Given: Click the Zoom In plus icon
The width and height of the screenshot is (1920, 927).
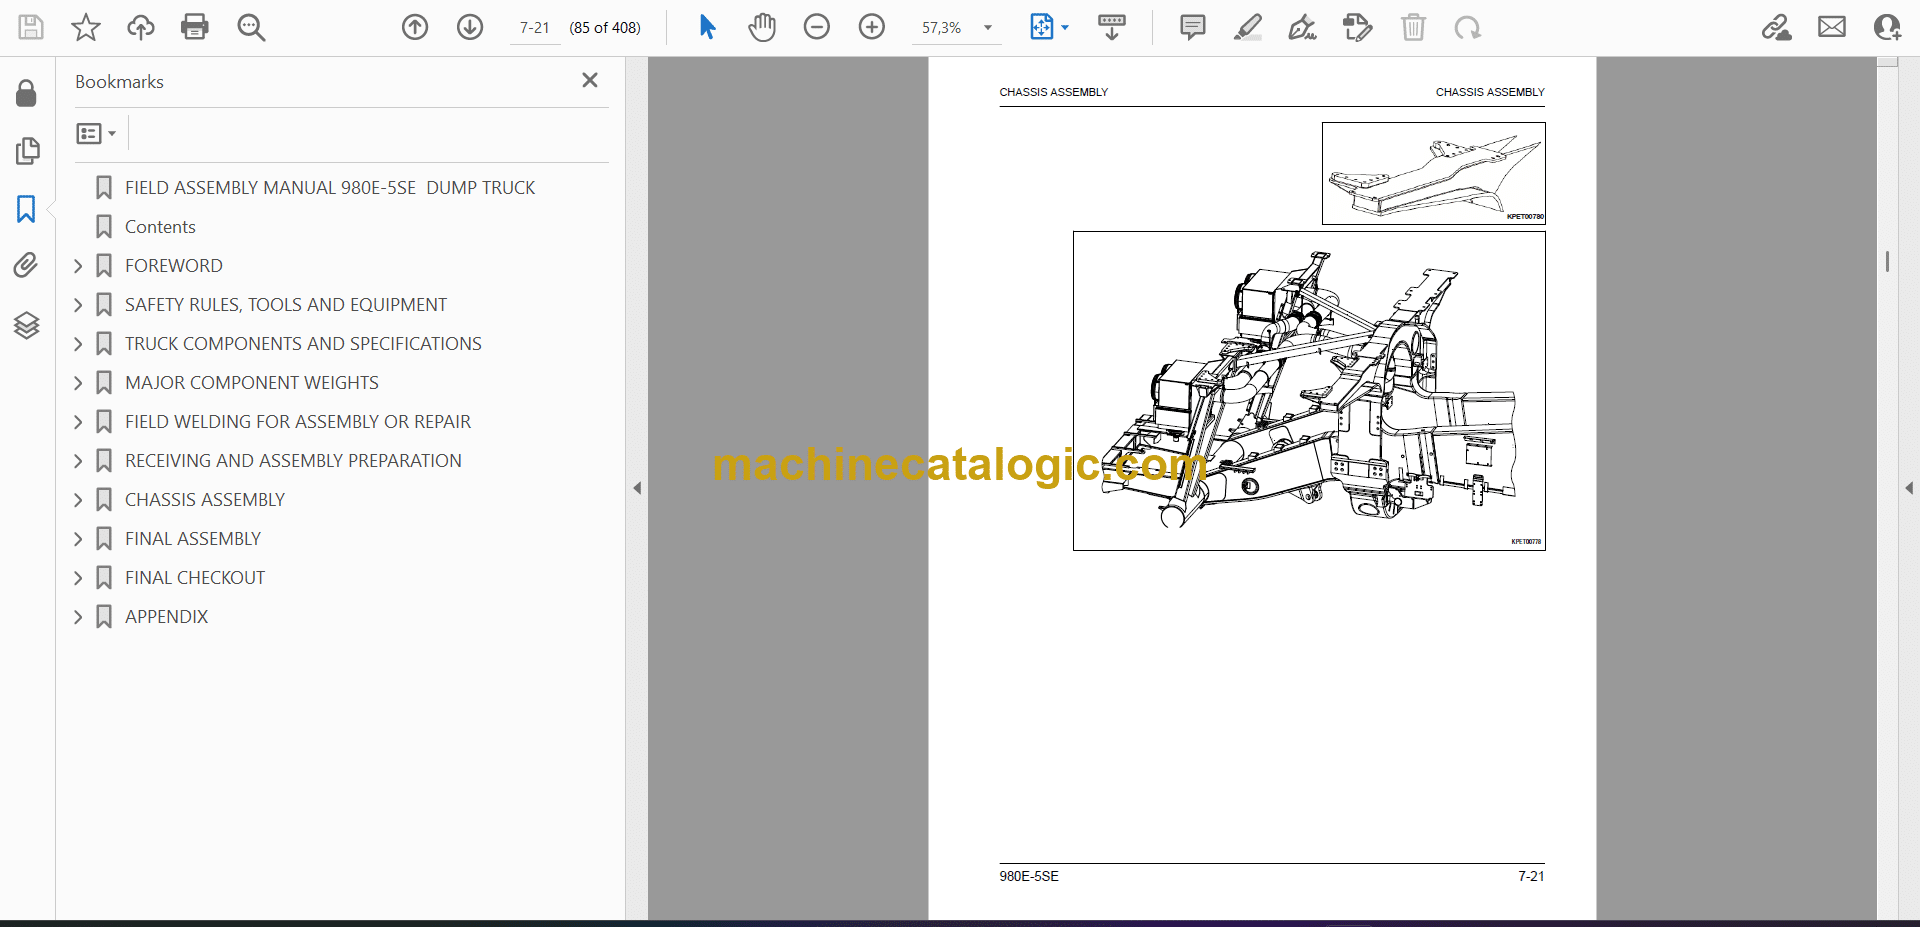Looking at the screenshot, I should coord(872,27).
